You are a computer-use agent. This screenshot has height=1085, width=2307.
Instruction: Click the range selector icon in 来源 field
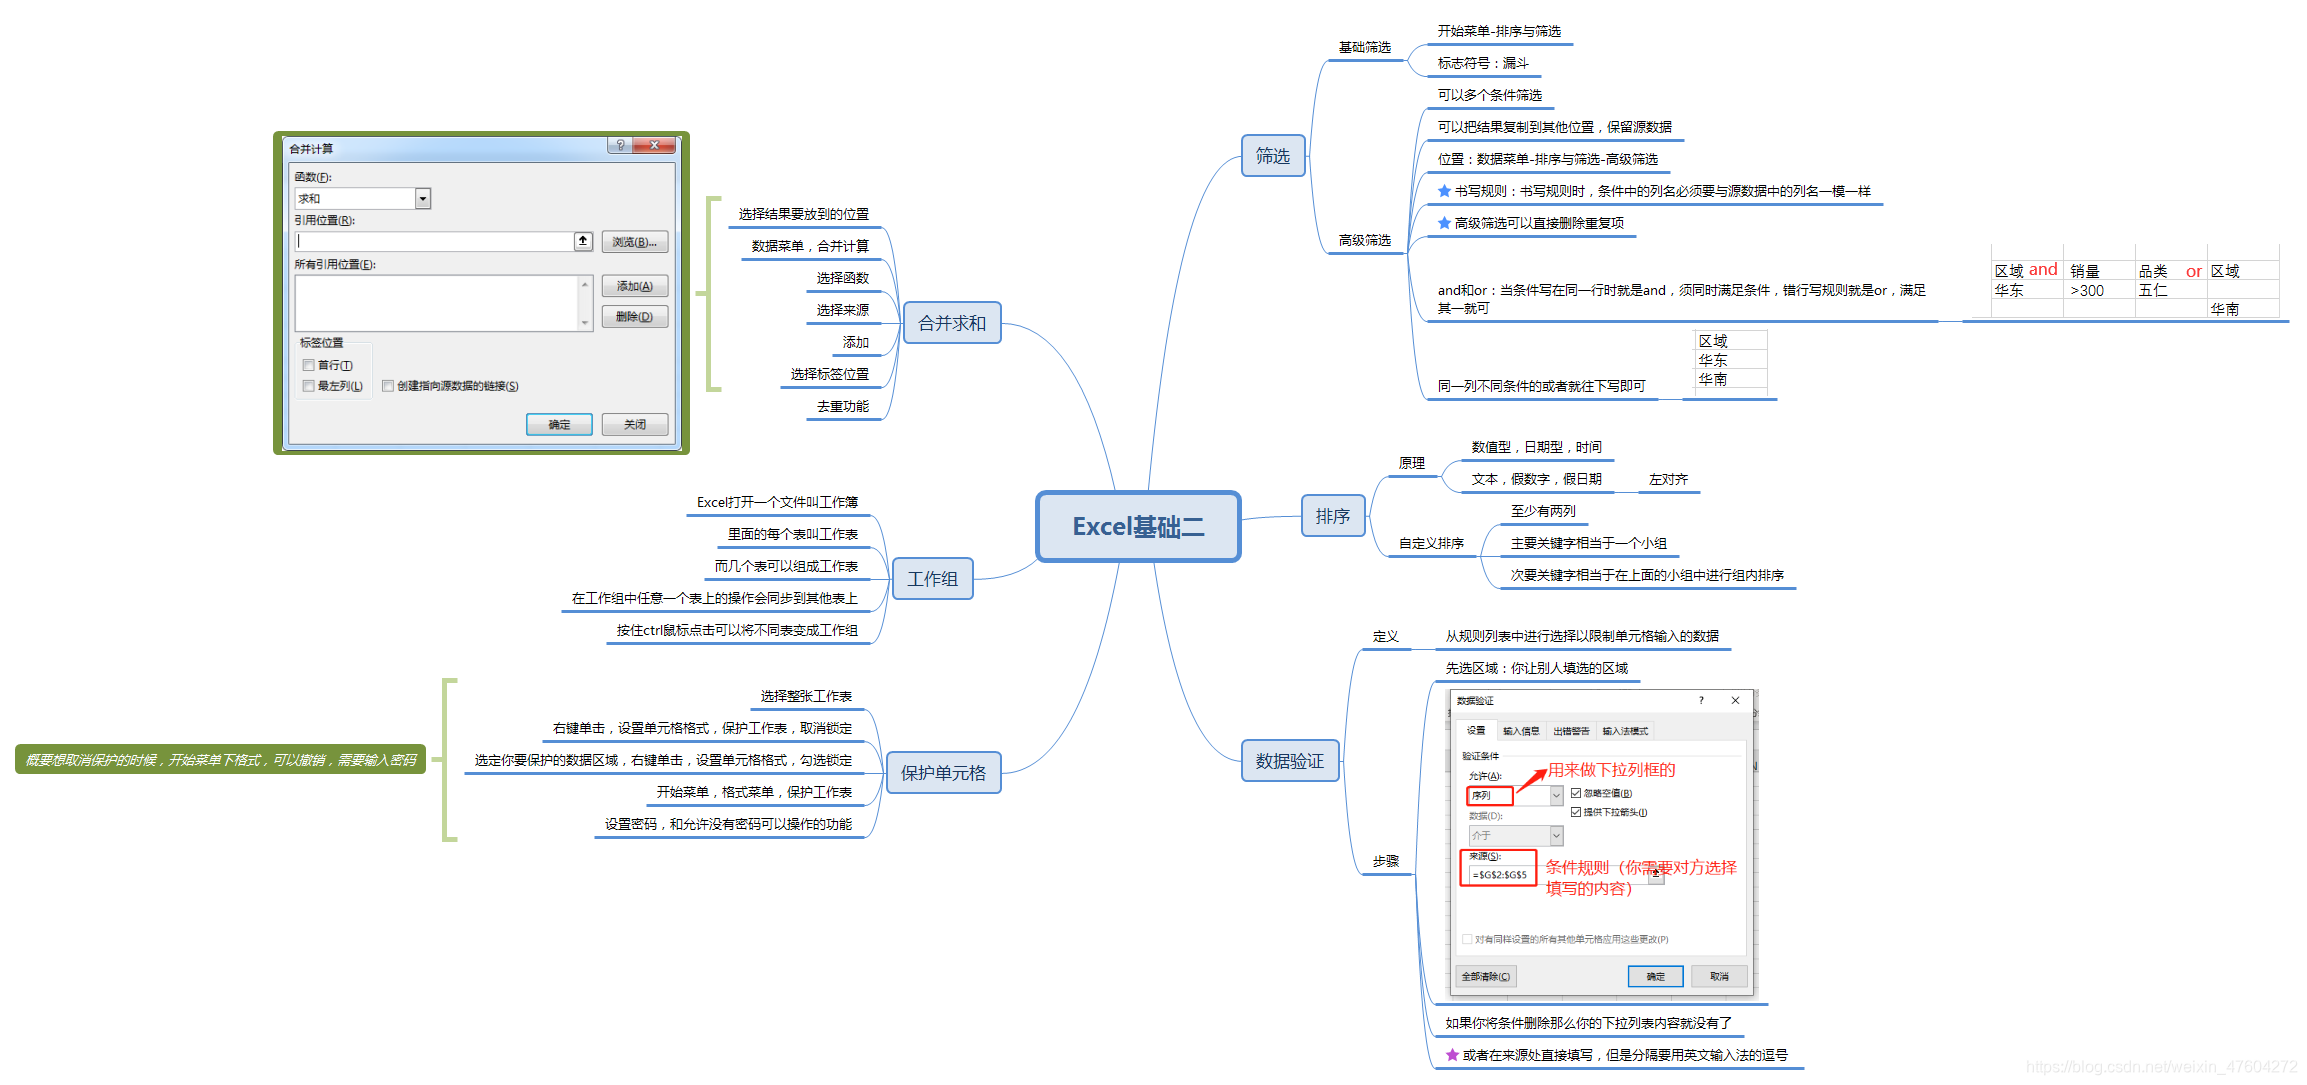coord(1656,875)
